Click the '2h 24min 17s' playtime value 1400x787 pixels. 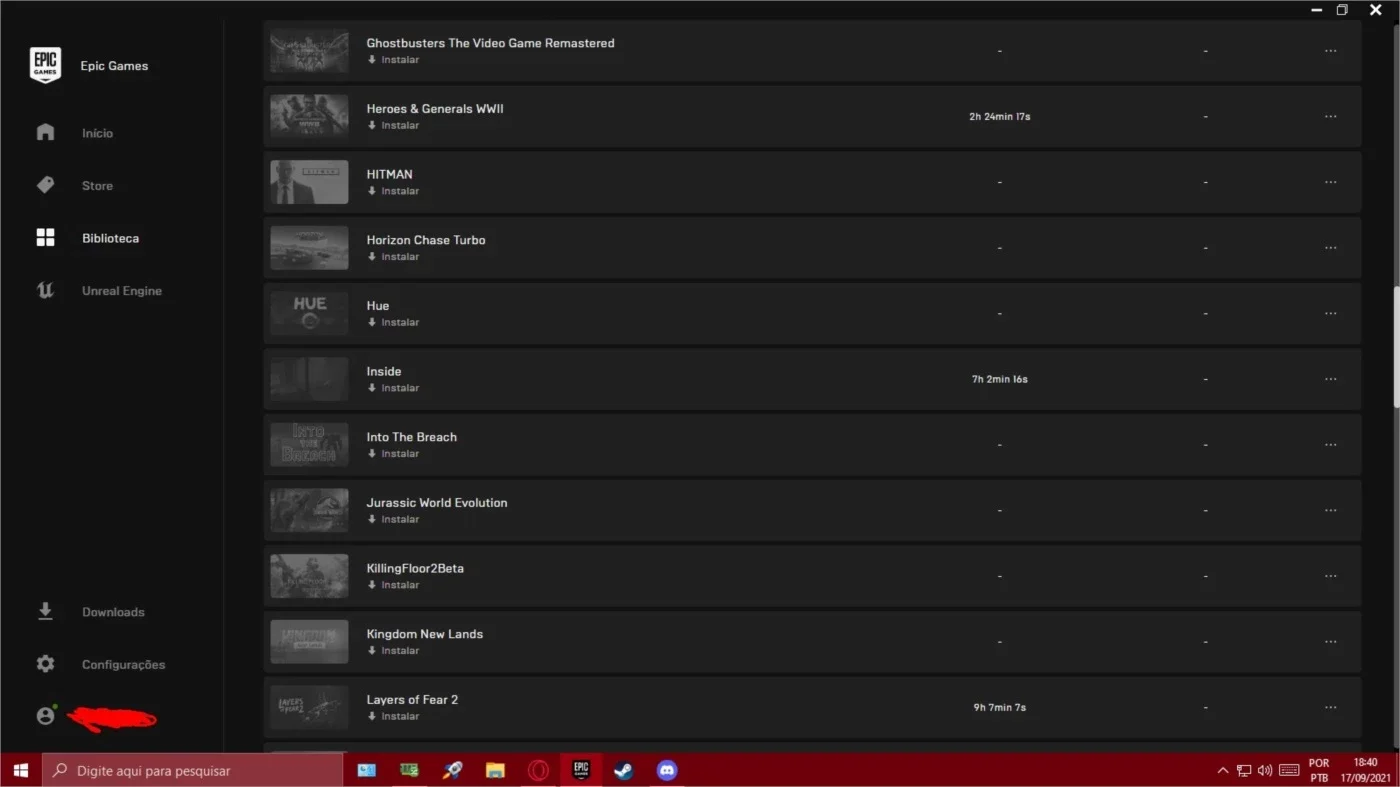[x=1000, y=117]
